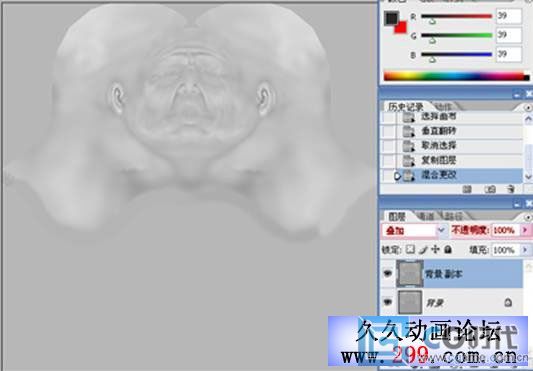Toggle lock image pixels brush icon
The height and width of the screenshot is (371, 533).
click(423, 250)
